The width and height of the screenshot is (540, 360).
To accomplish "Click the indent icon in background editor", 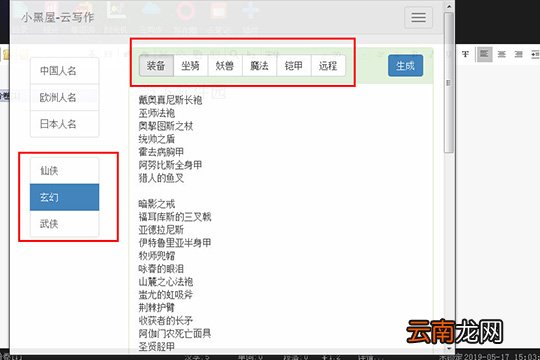I will click(x=535, y=54).
